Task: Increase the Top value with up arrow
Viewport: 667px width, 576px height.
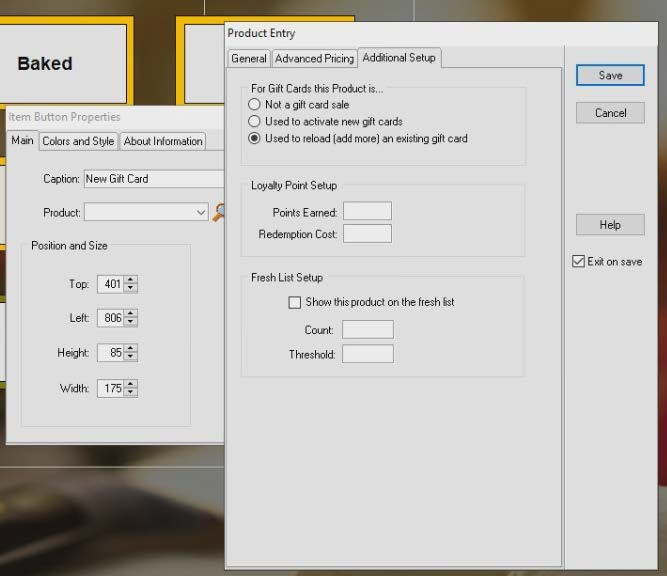Action: tap(131, 280)
